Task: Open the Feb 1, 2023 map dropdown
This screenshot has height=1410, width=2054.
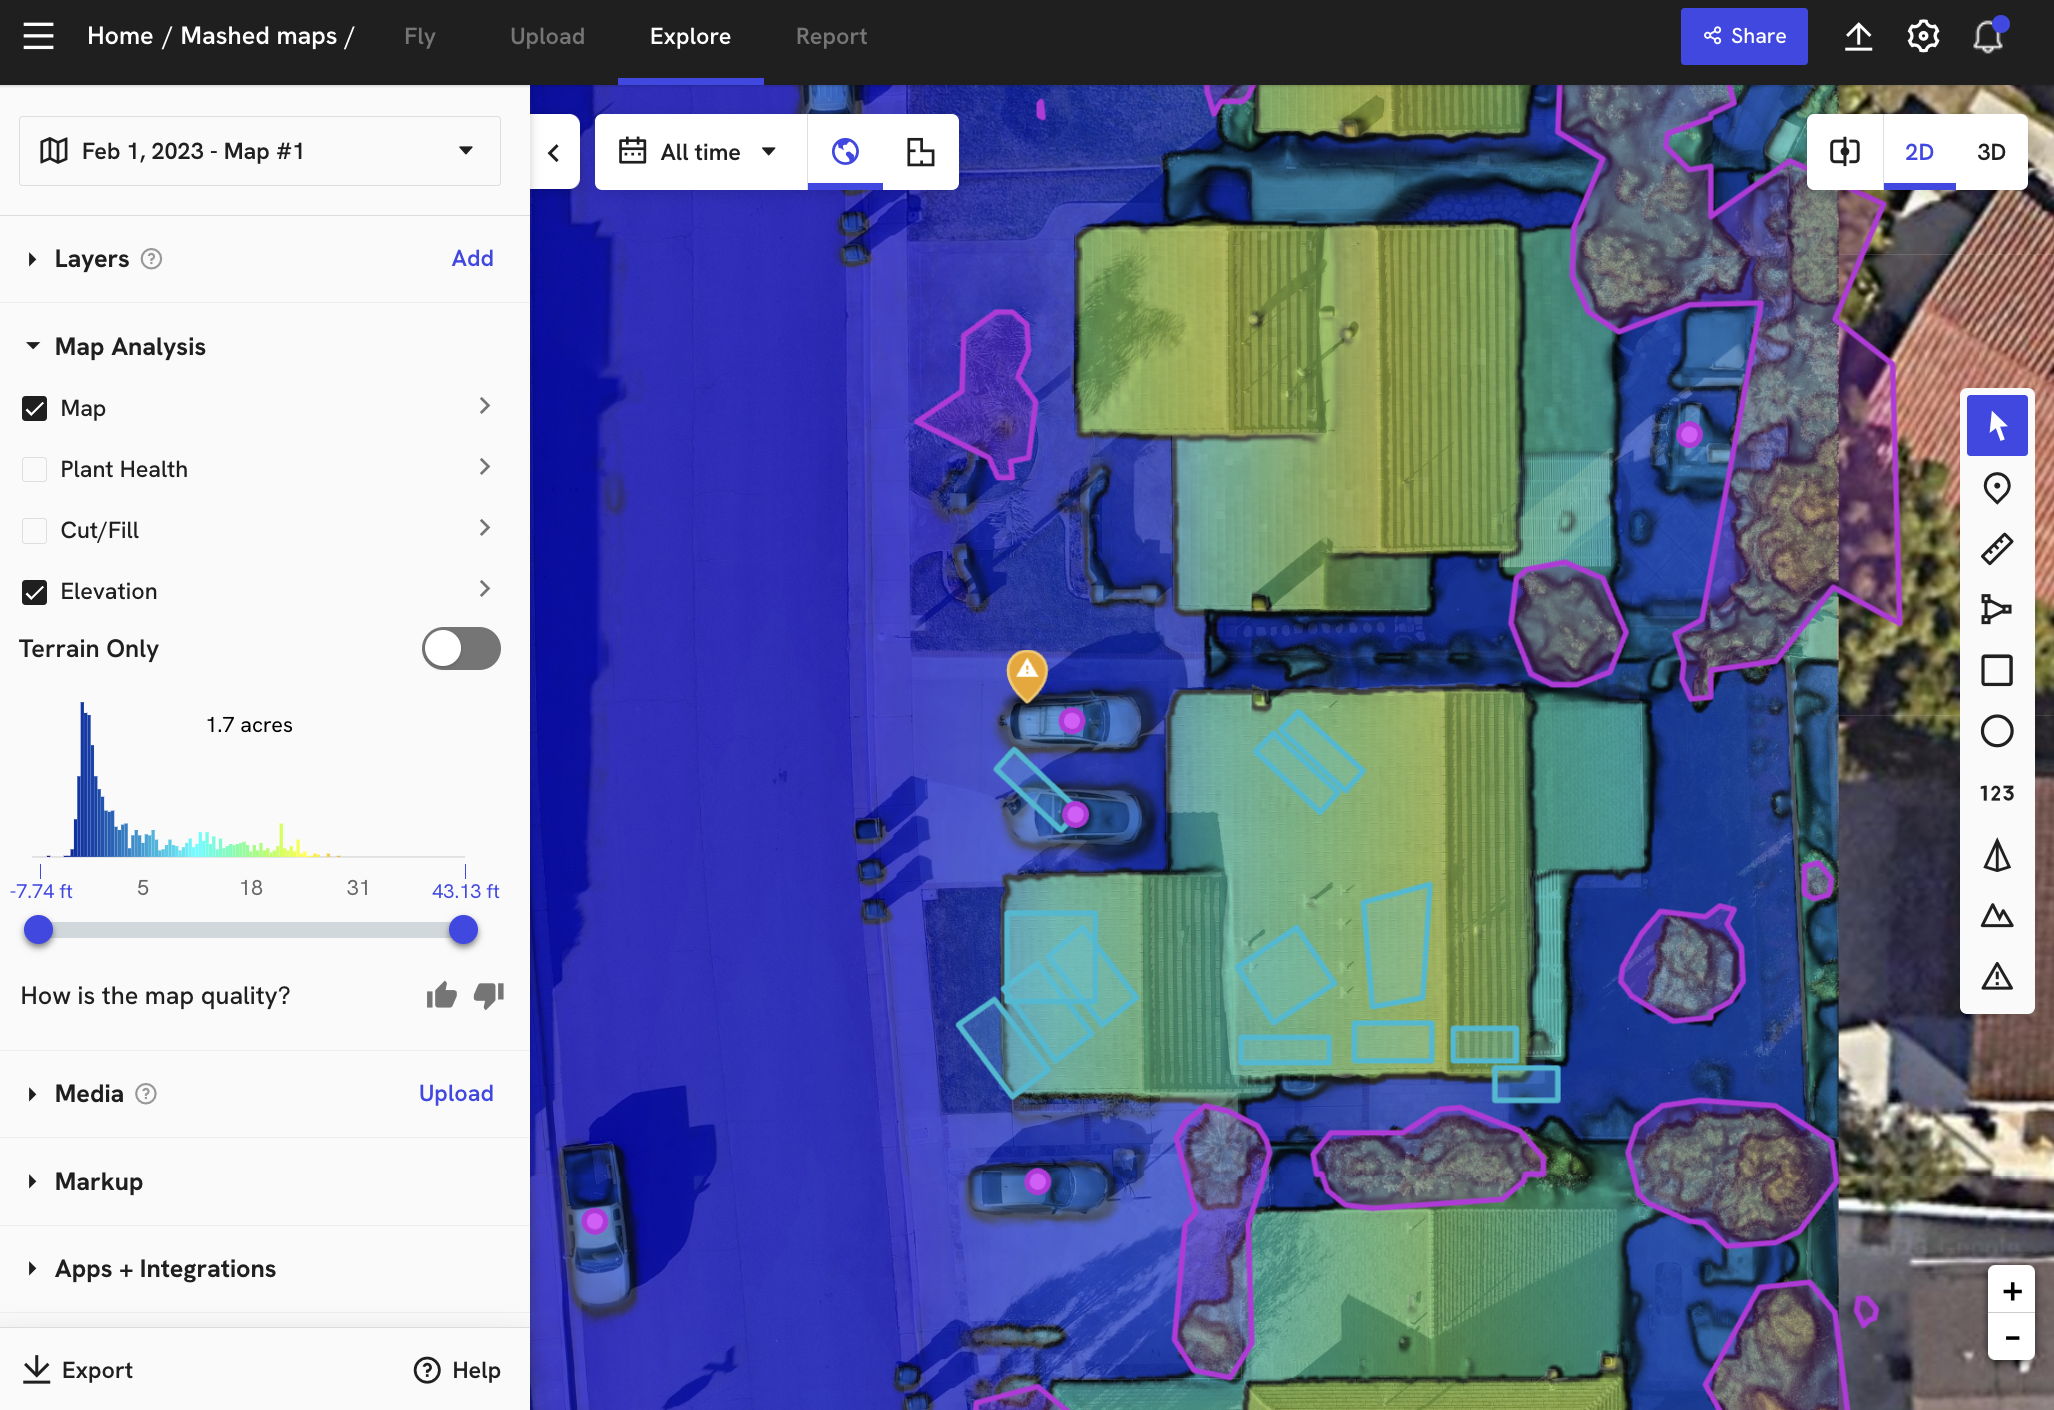Action: (x=260, y=151)
